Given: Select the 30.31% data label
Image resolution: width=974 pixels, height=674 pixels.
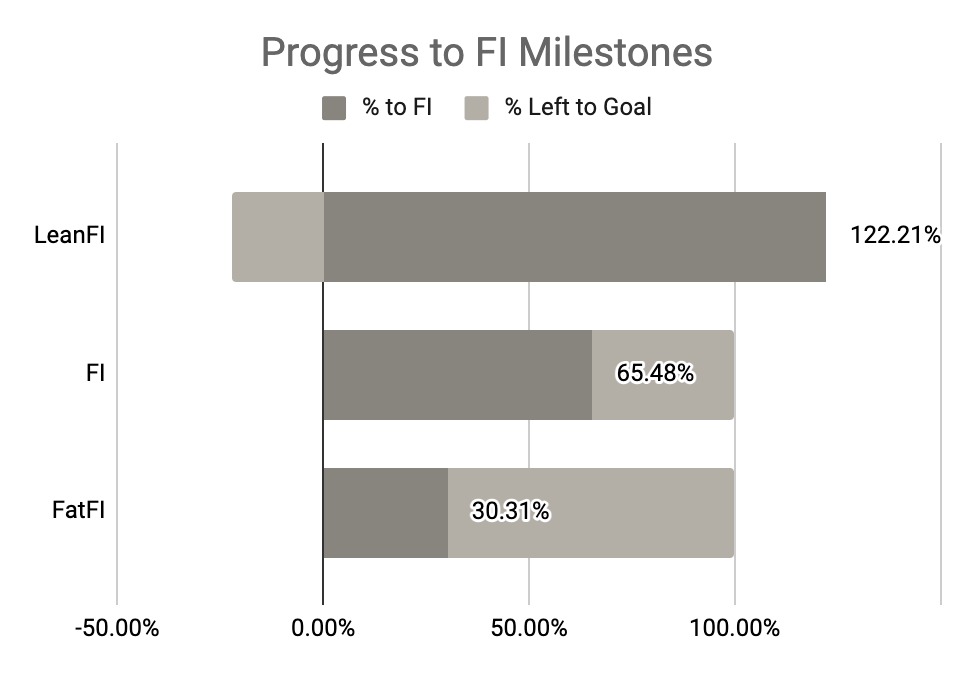Looking at the screenshot, I should 510,512.
